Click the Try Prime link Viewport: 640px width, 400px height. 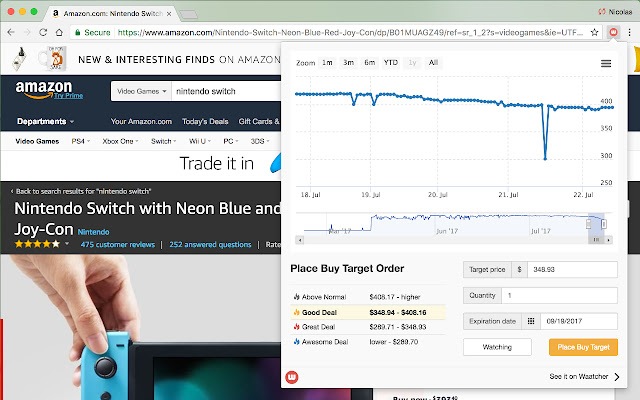click(x=69, y=96)
